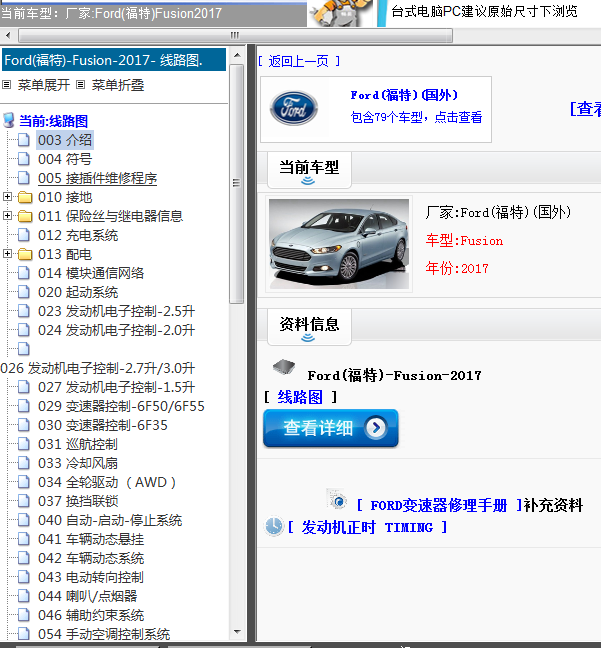Open 005 接插件维修程序 item
This screenshot has height=648, width=601.
(x=98, y=178)
